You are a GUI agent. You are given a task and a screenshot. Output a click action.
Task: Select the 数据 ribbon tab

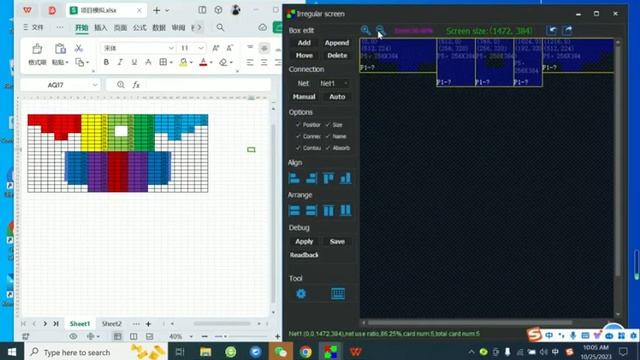tap(159, 27)
